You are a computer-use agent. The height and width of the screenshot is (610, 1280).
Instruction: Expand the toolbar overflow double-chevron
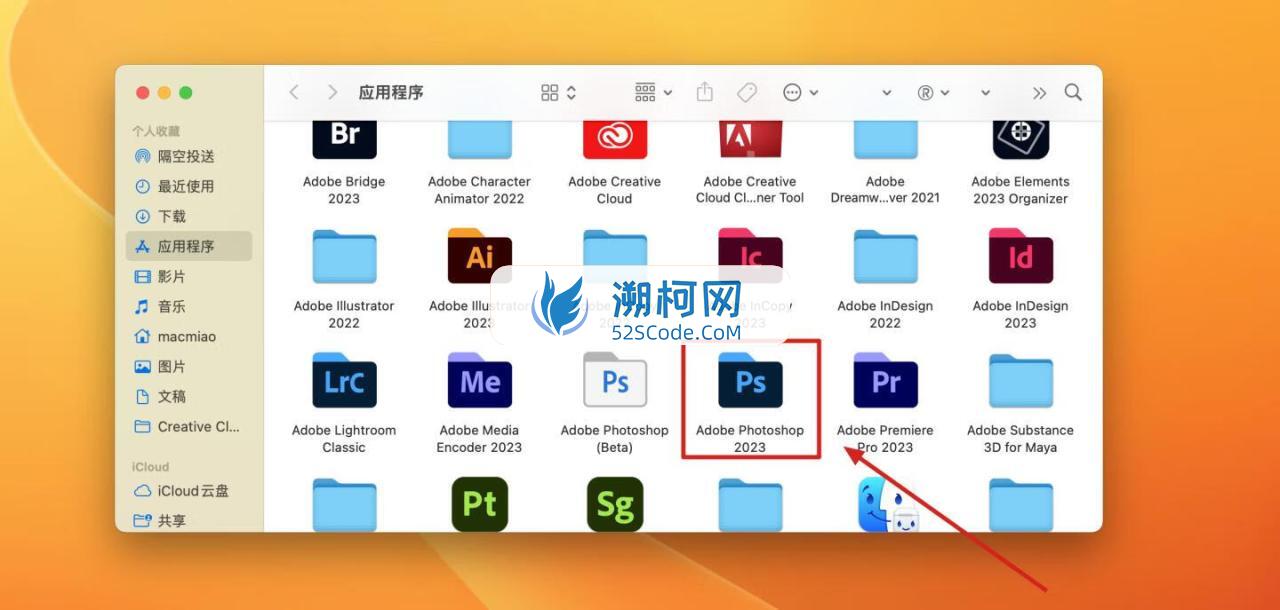pos(1039,93)
